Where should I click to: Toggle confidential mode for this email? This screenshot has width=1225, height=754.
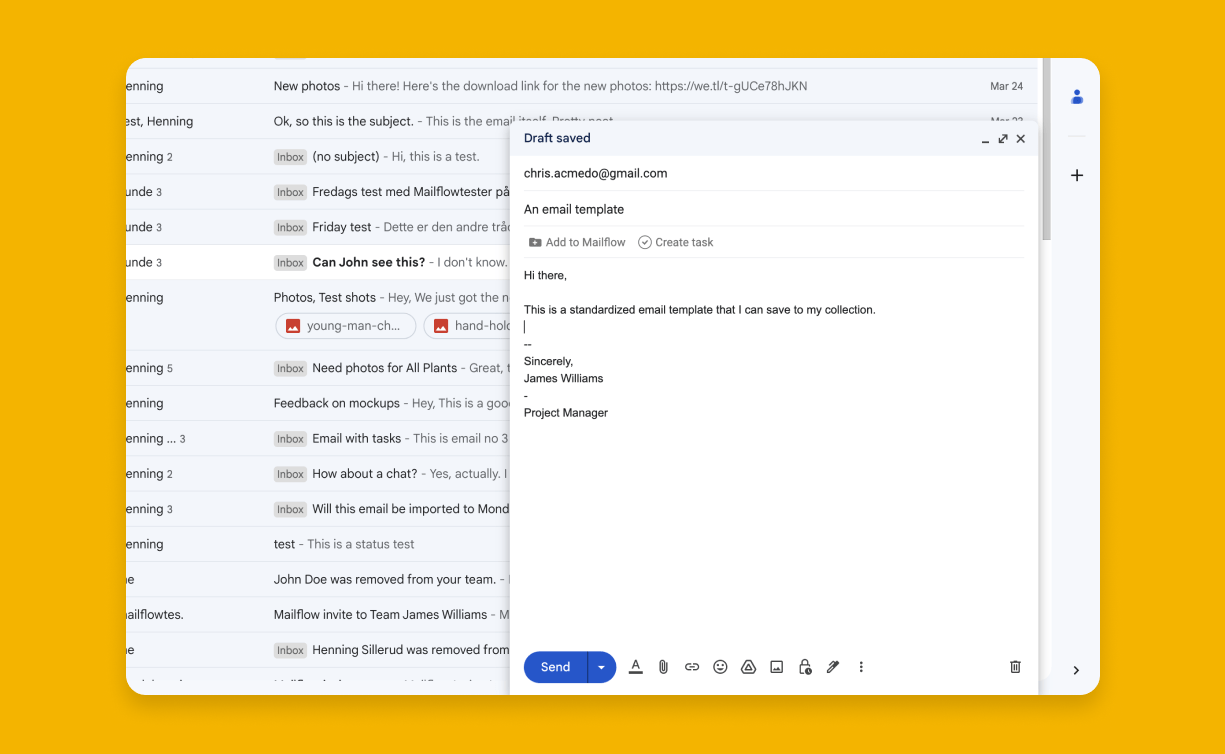tap(805, 666)
